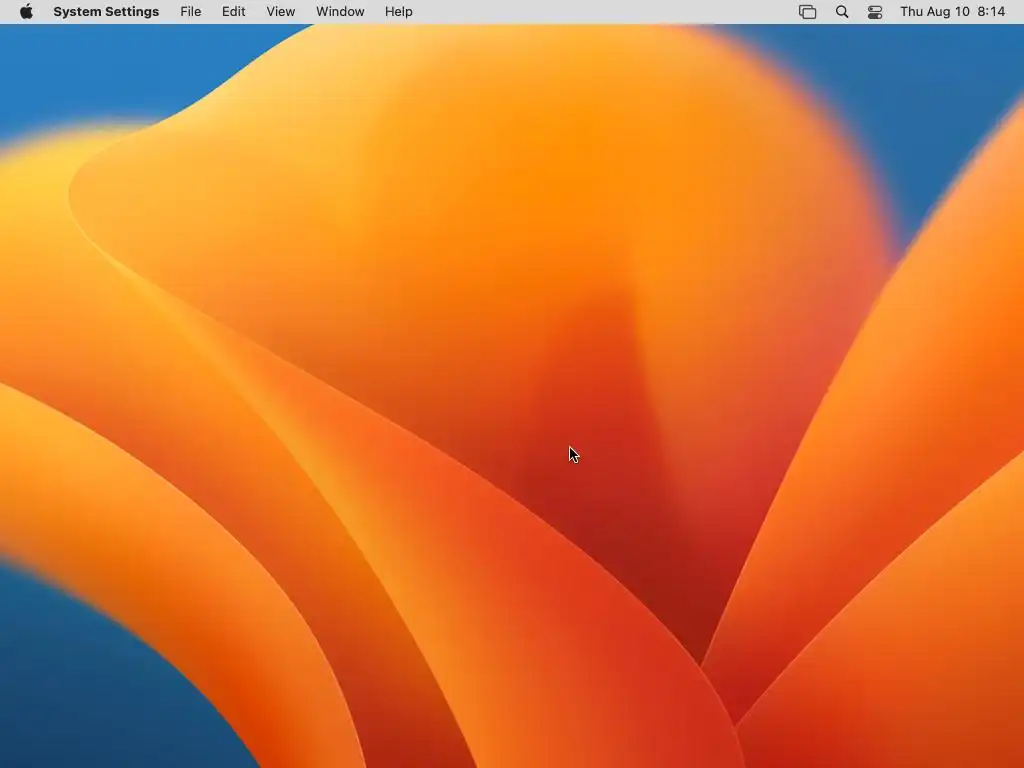Open Control Center icon
Screen dimensions: 1024x768
875,12
